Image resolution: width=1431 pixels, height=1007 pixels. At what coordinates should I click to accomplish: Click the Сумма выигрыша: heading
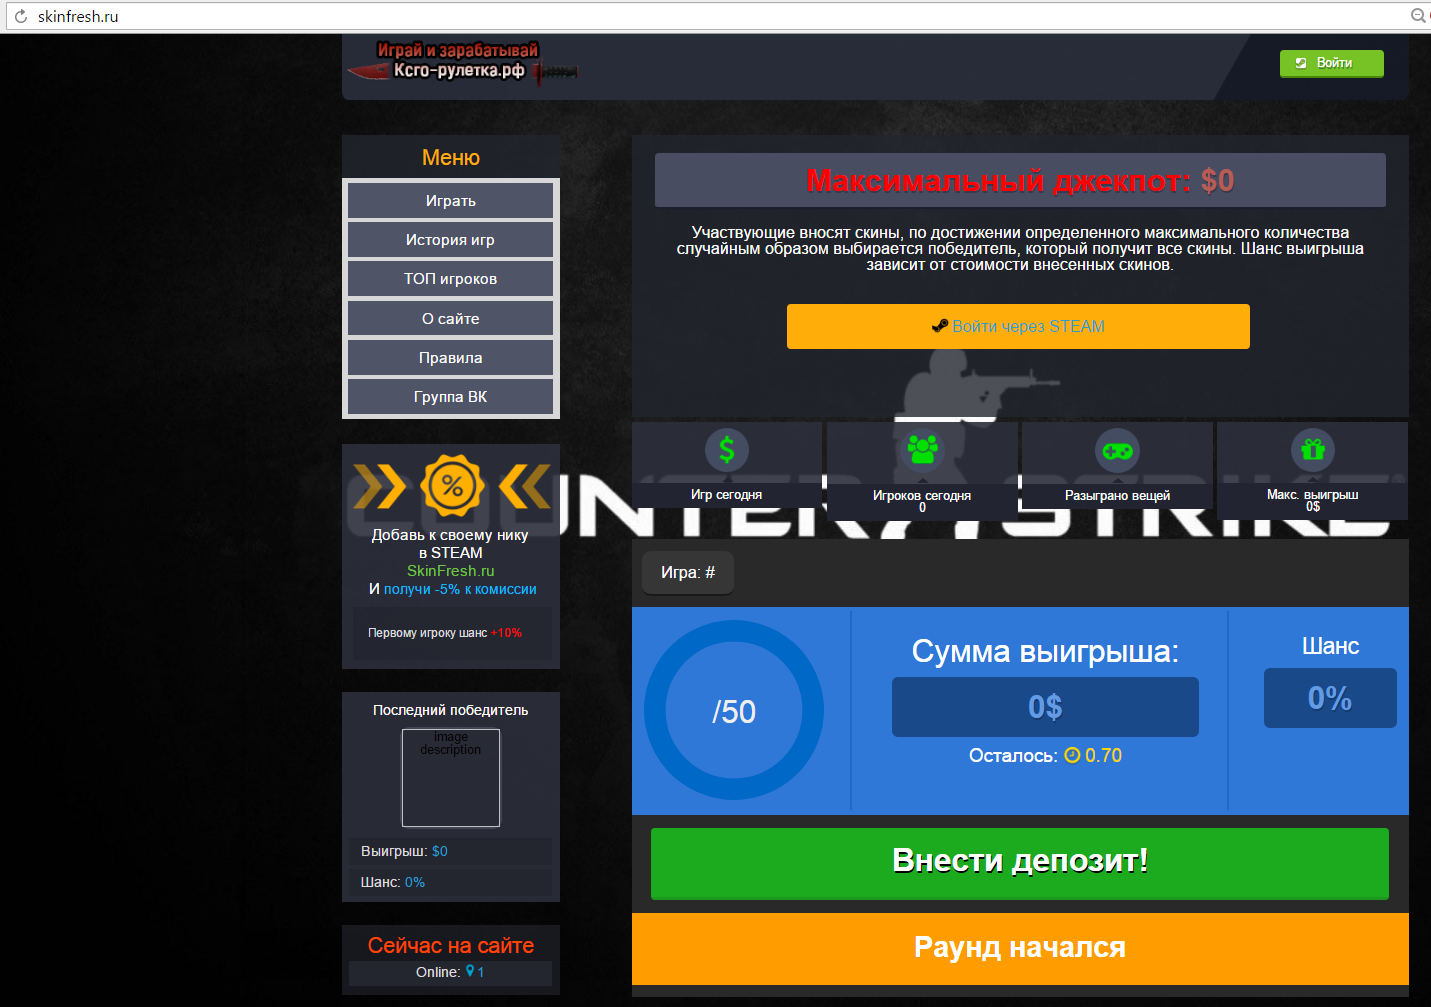(x=1045, y=652)
